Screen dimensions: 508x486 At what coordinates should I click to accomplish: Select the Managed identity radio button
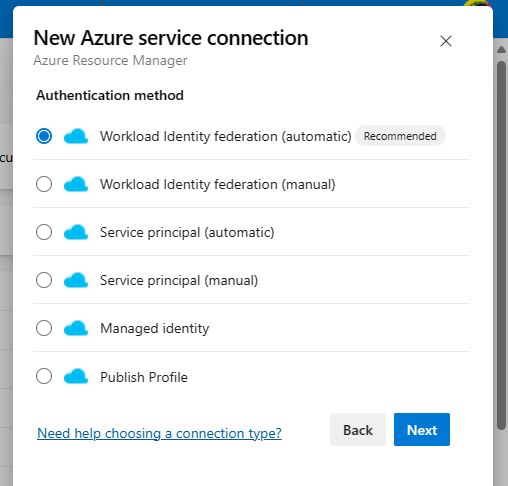click(x=44, y=328)
